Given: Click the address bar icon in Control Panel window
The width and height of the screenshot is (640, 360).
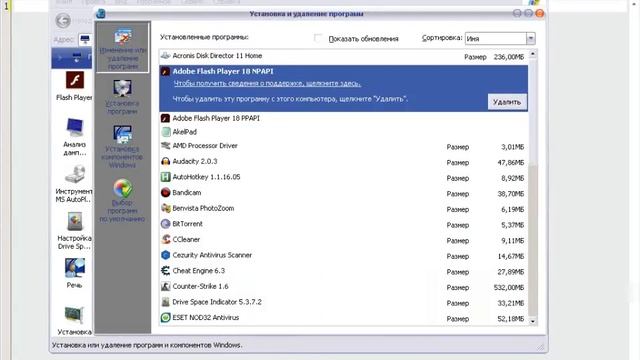Looking at the screenshot, I should pyautogui.click(x=85, y=39).
